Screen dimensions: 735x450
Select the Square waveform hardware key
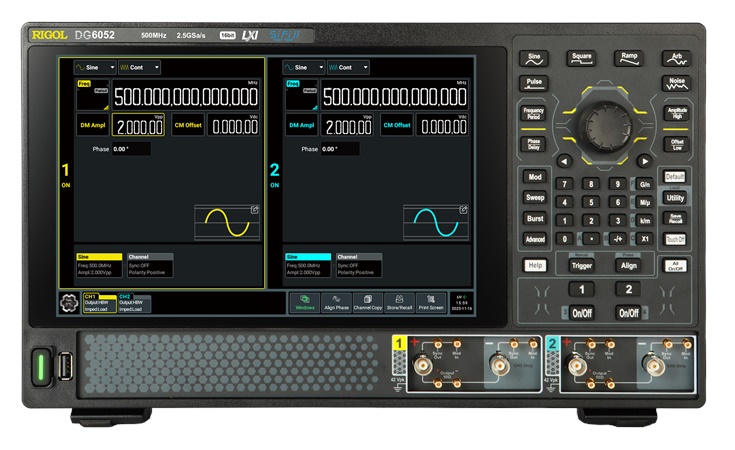click(x=581, y=59)
